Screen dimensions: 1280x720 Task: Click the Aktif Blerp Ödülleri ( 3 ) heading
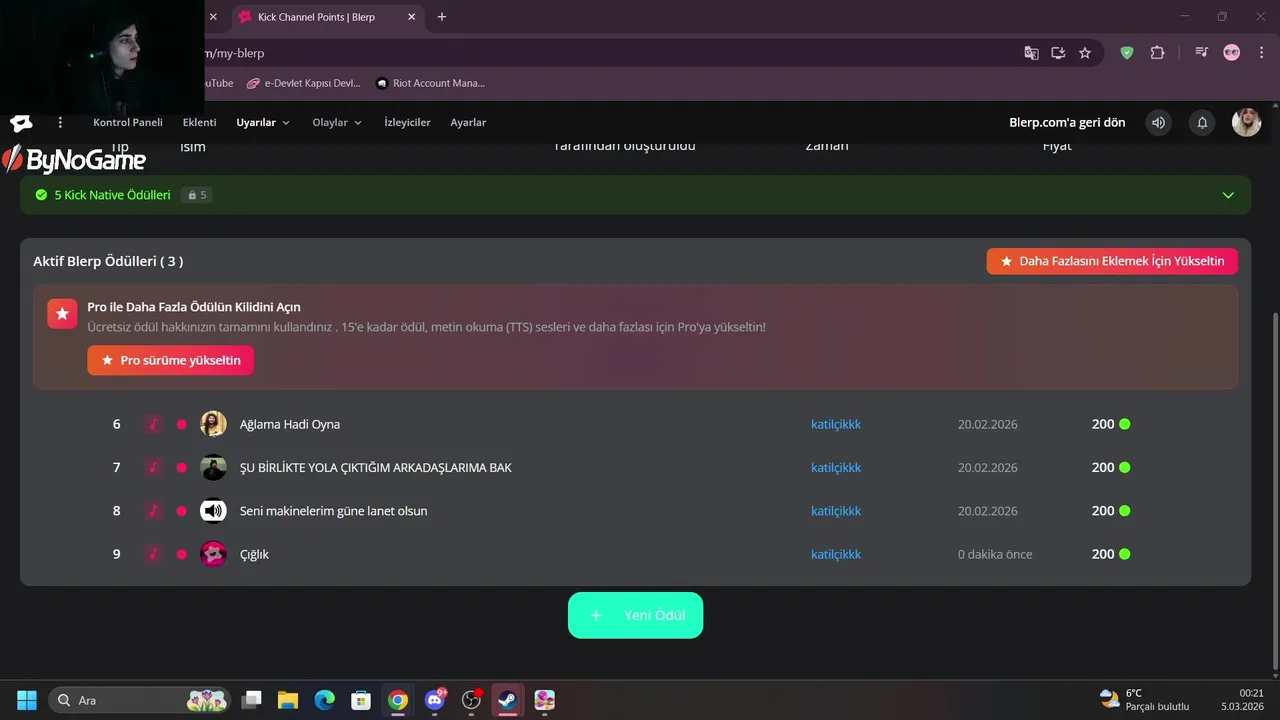tap(108, 261)
